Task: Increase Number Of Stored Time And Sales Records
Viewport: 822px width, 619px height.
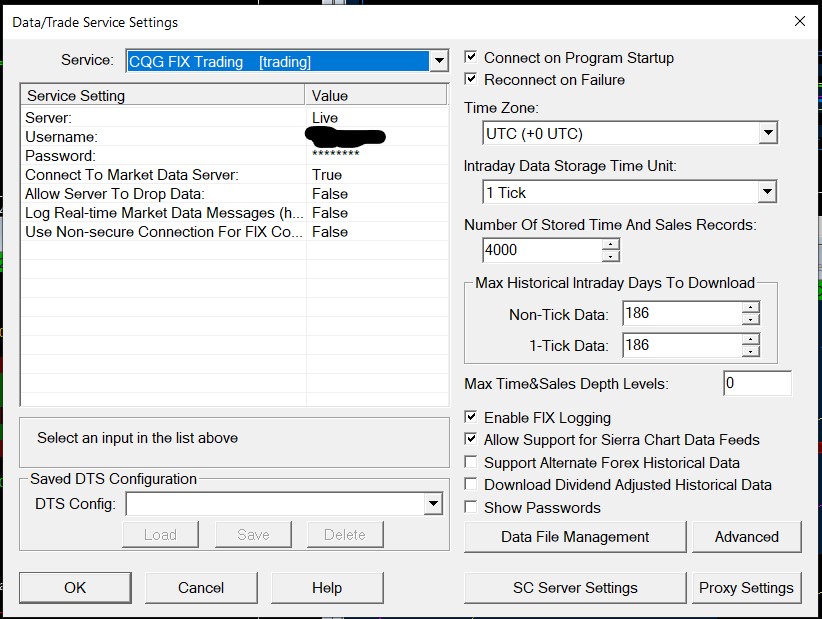Action: pyautogui.click(x=610, y=245)
